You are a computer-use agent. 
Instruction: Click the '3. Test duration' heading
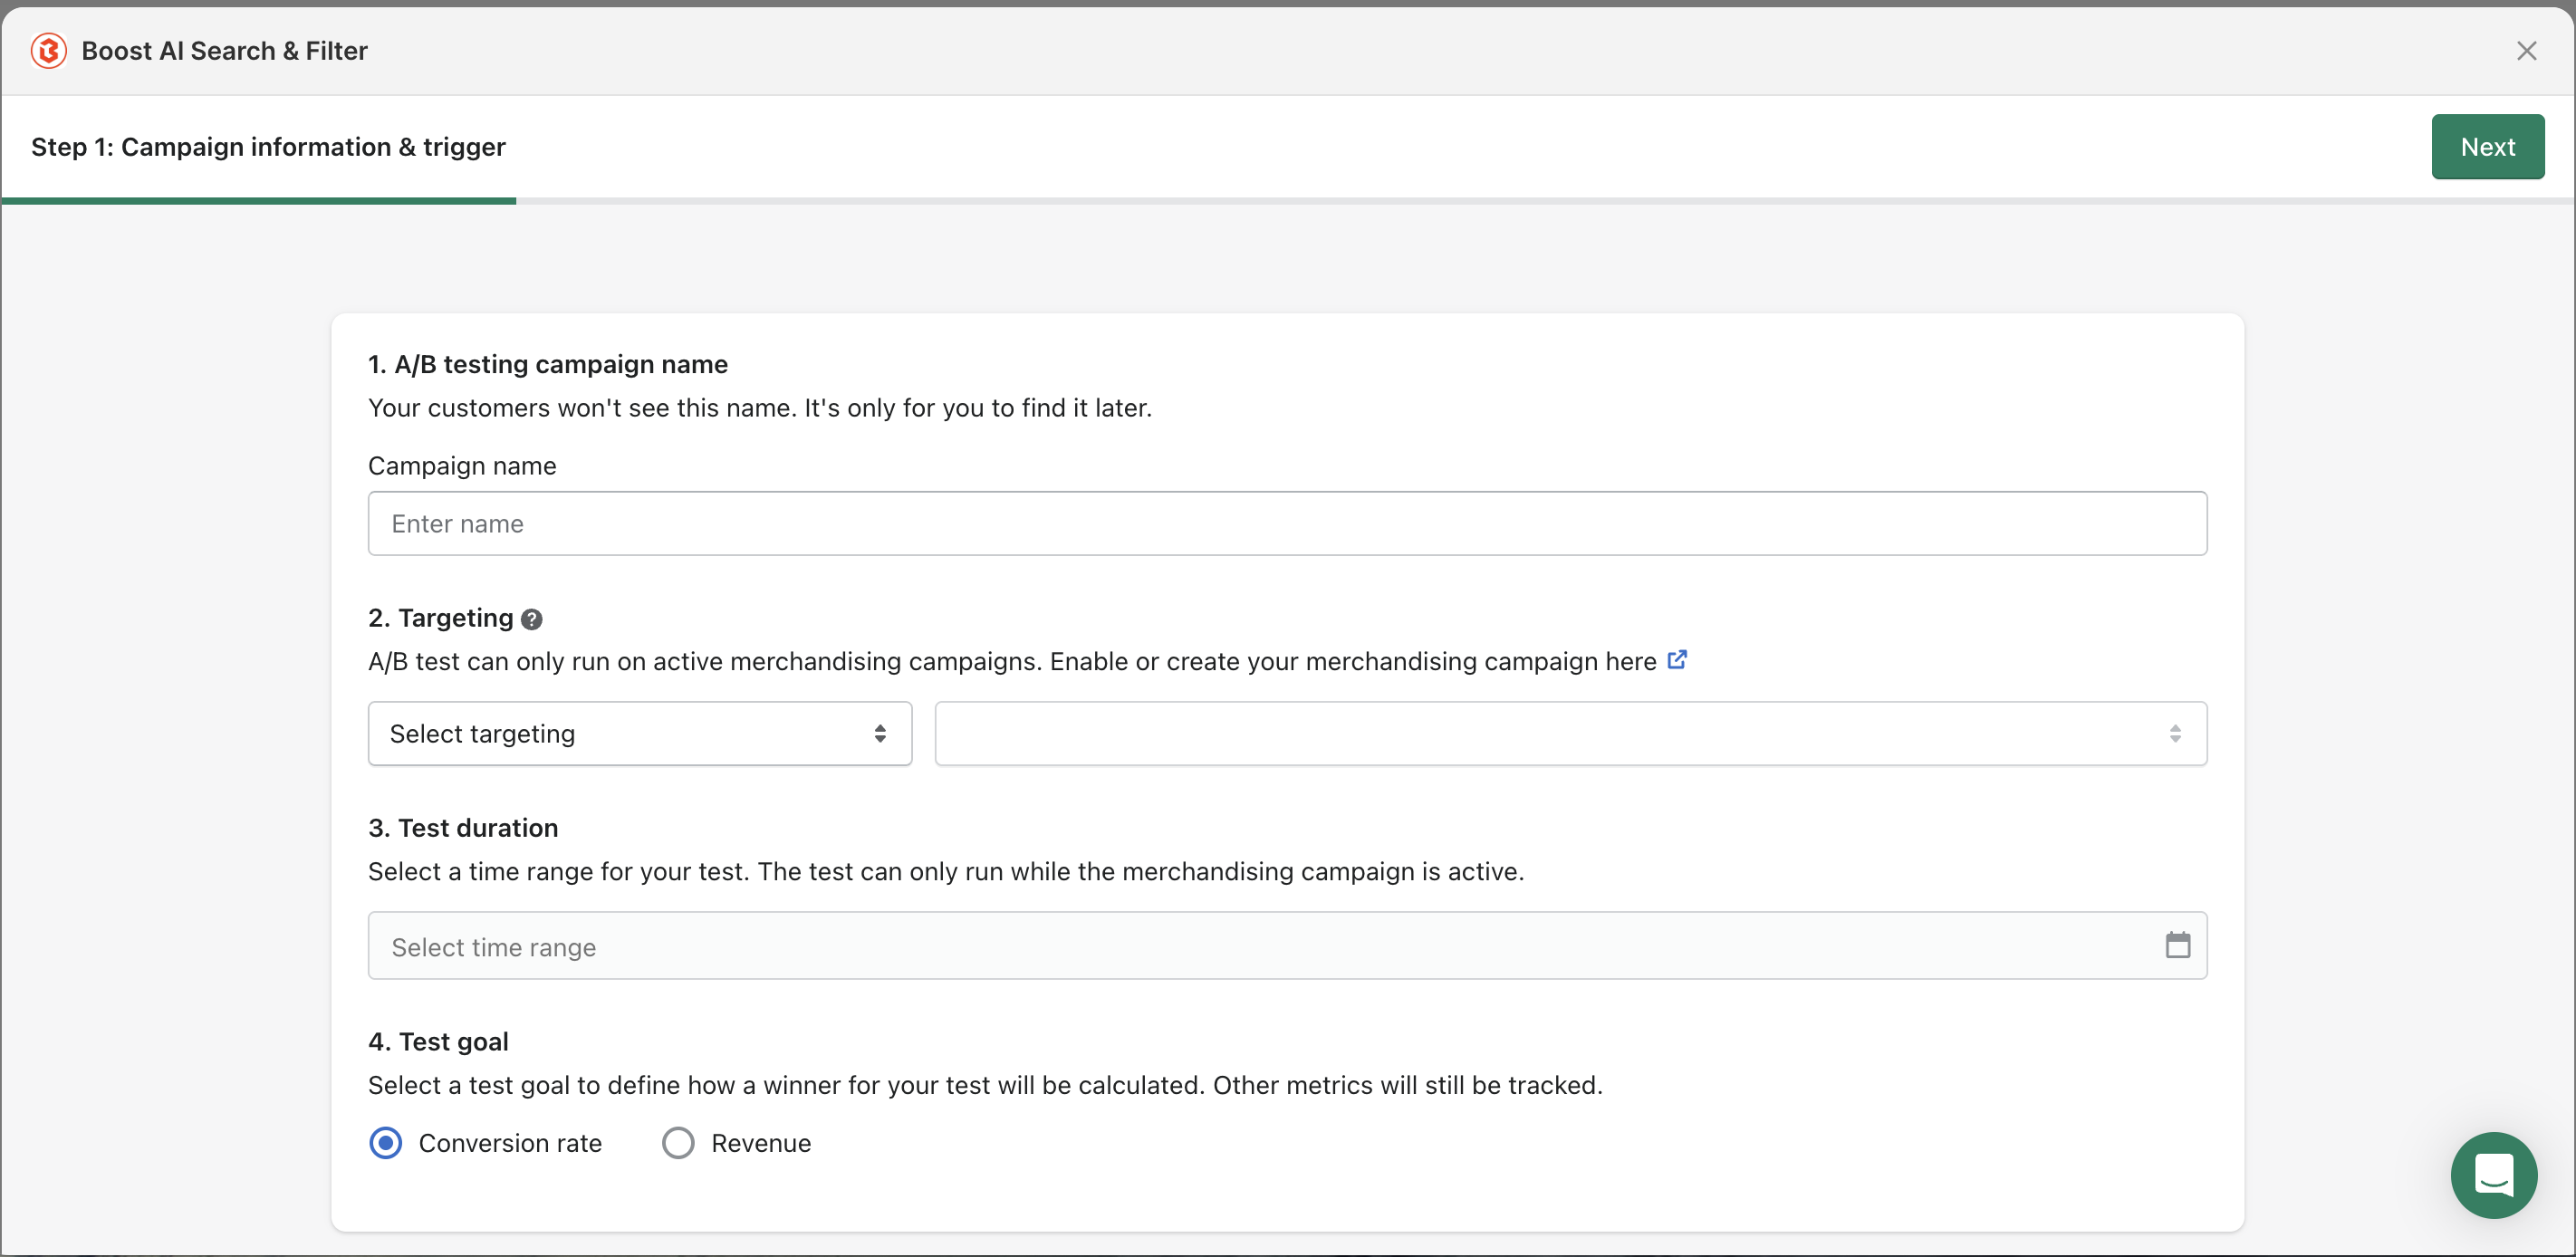pos(463,828)
